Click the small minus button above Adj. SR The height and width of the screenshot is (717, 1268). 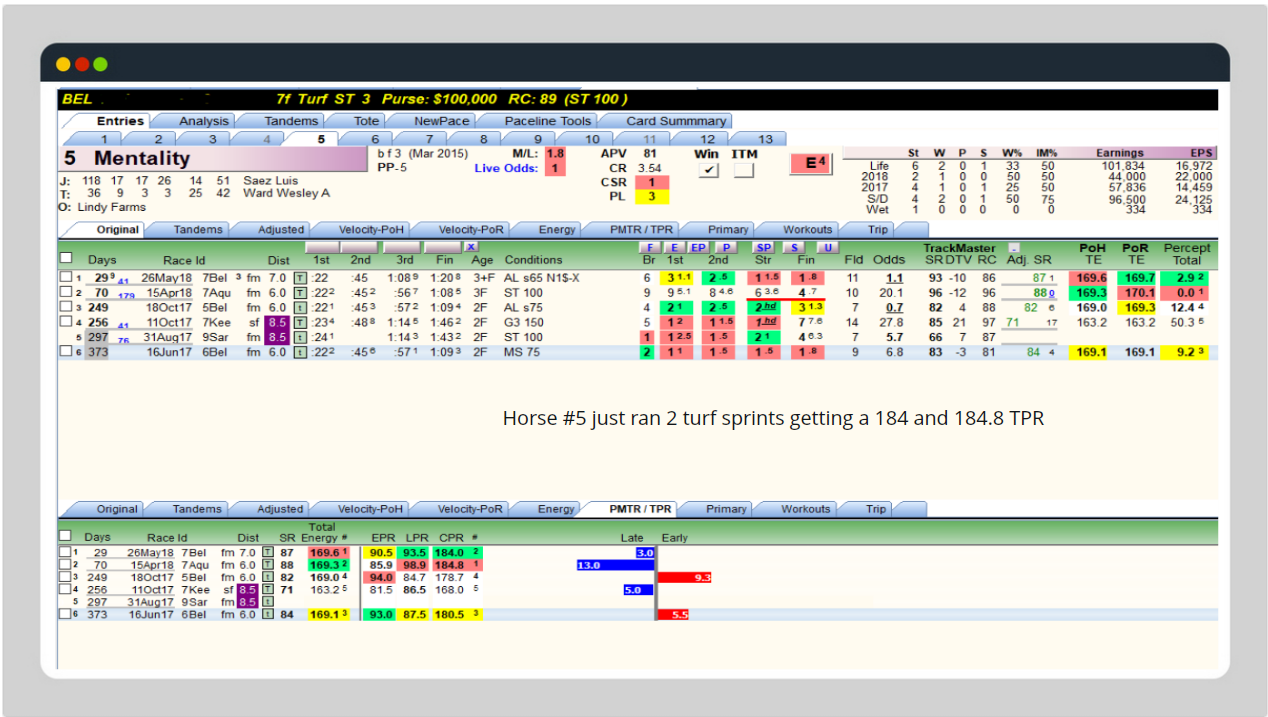[1013, 247]
